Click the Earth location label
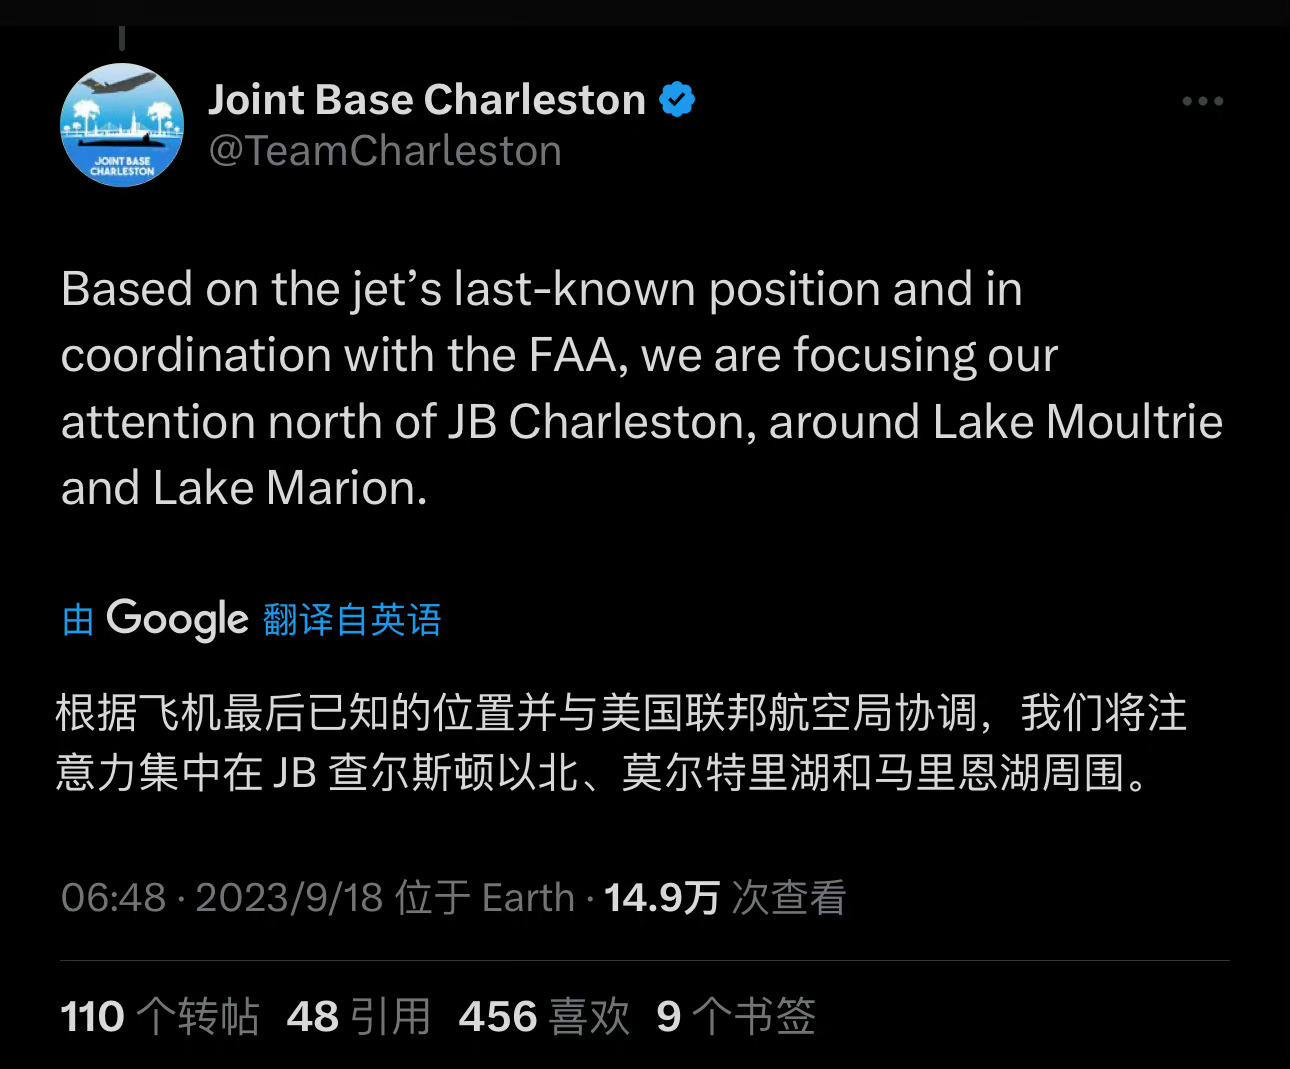Viewport: 1290px width, 1069px height. pyautogui.click(x=528, y=897)
